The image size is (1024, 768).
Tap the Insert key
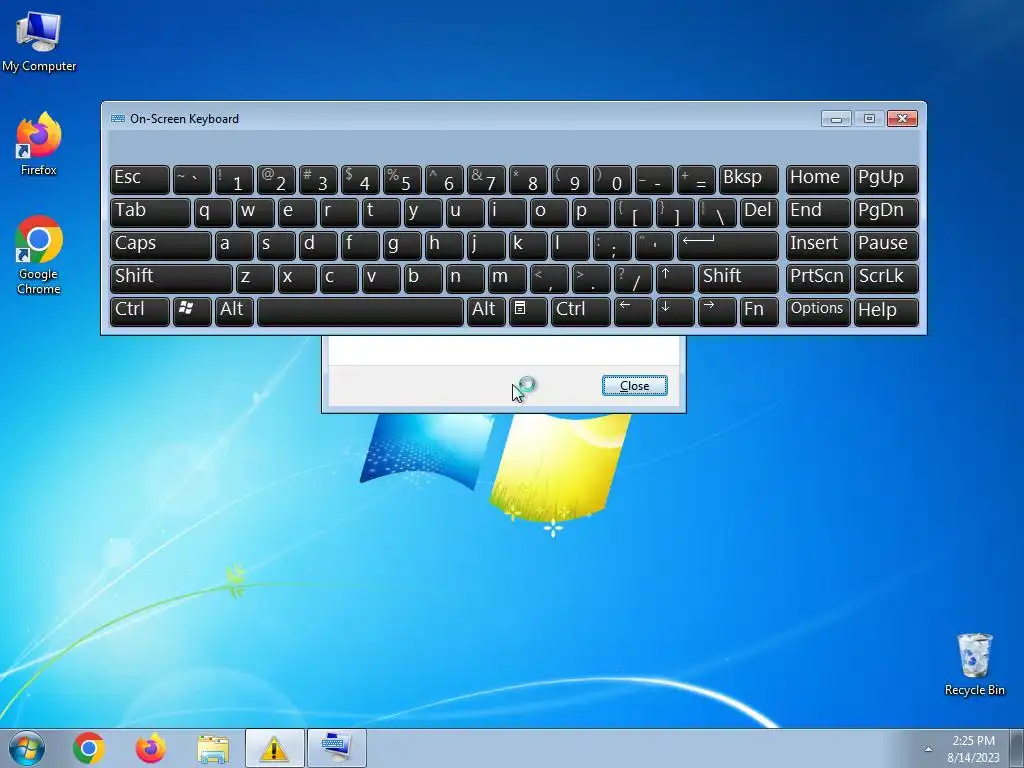[818, 246]
